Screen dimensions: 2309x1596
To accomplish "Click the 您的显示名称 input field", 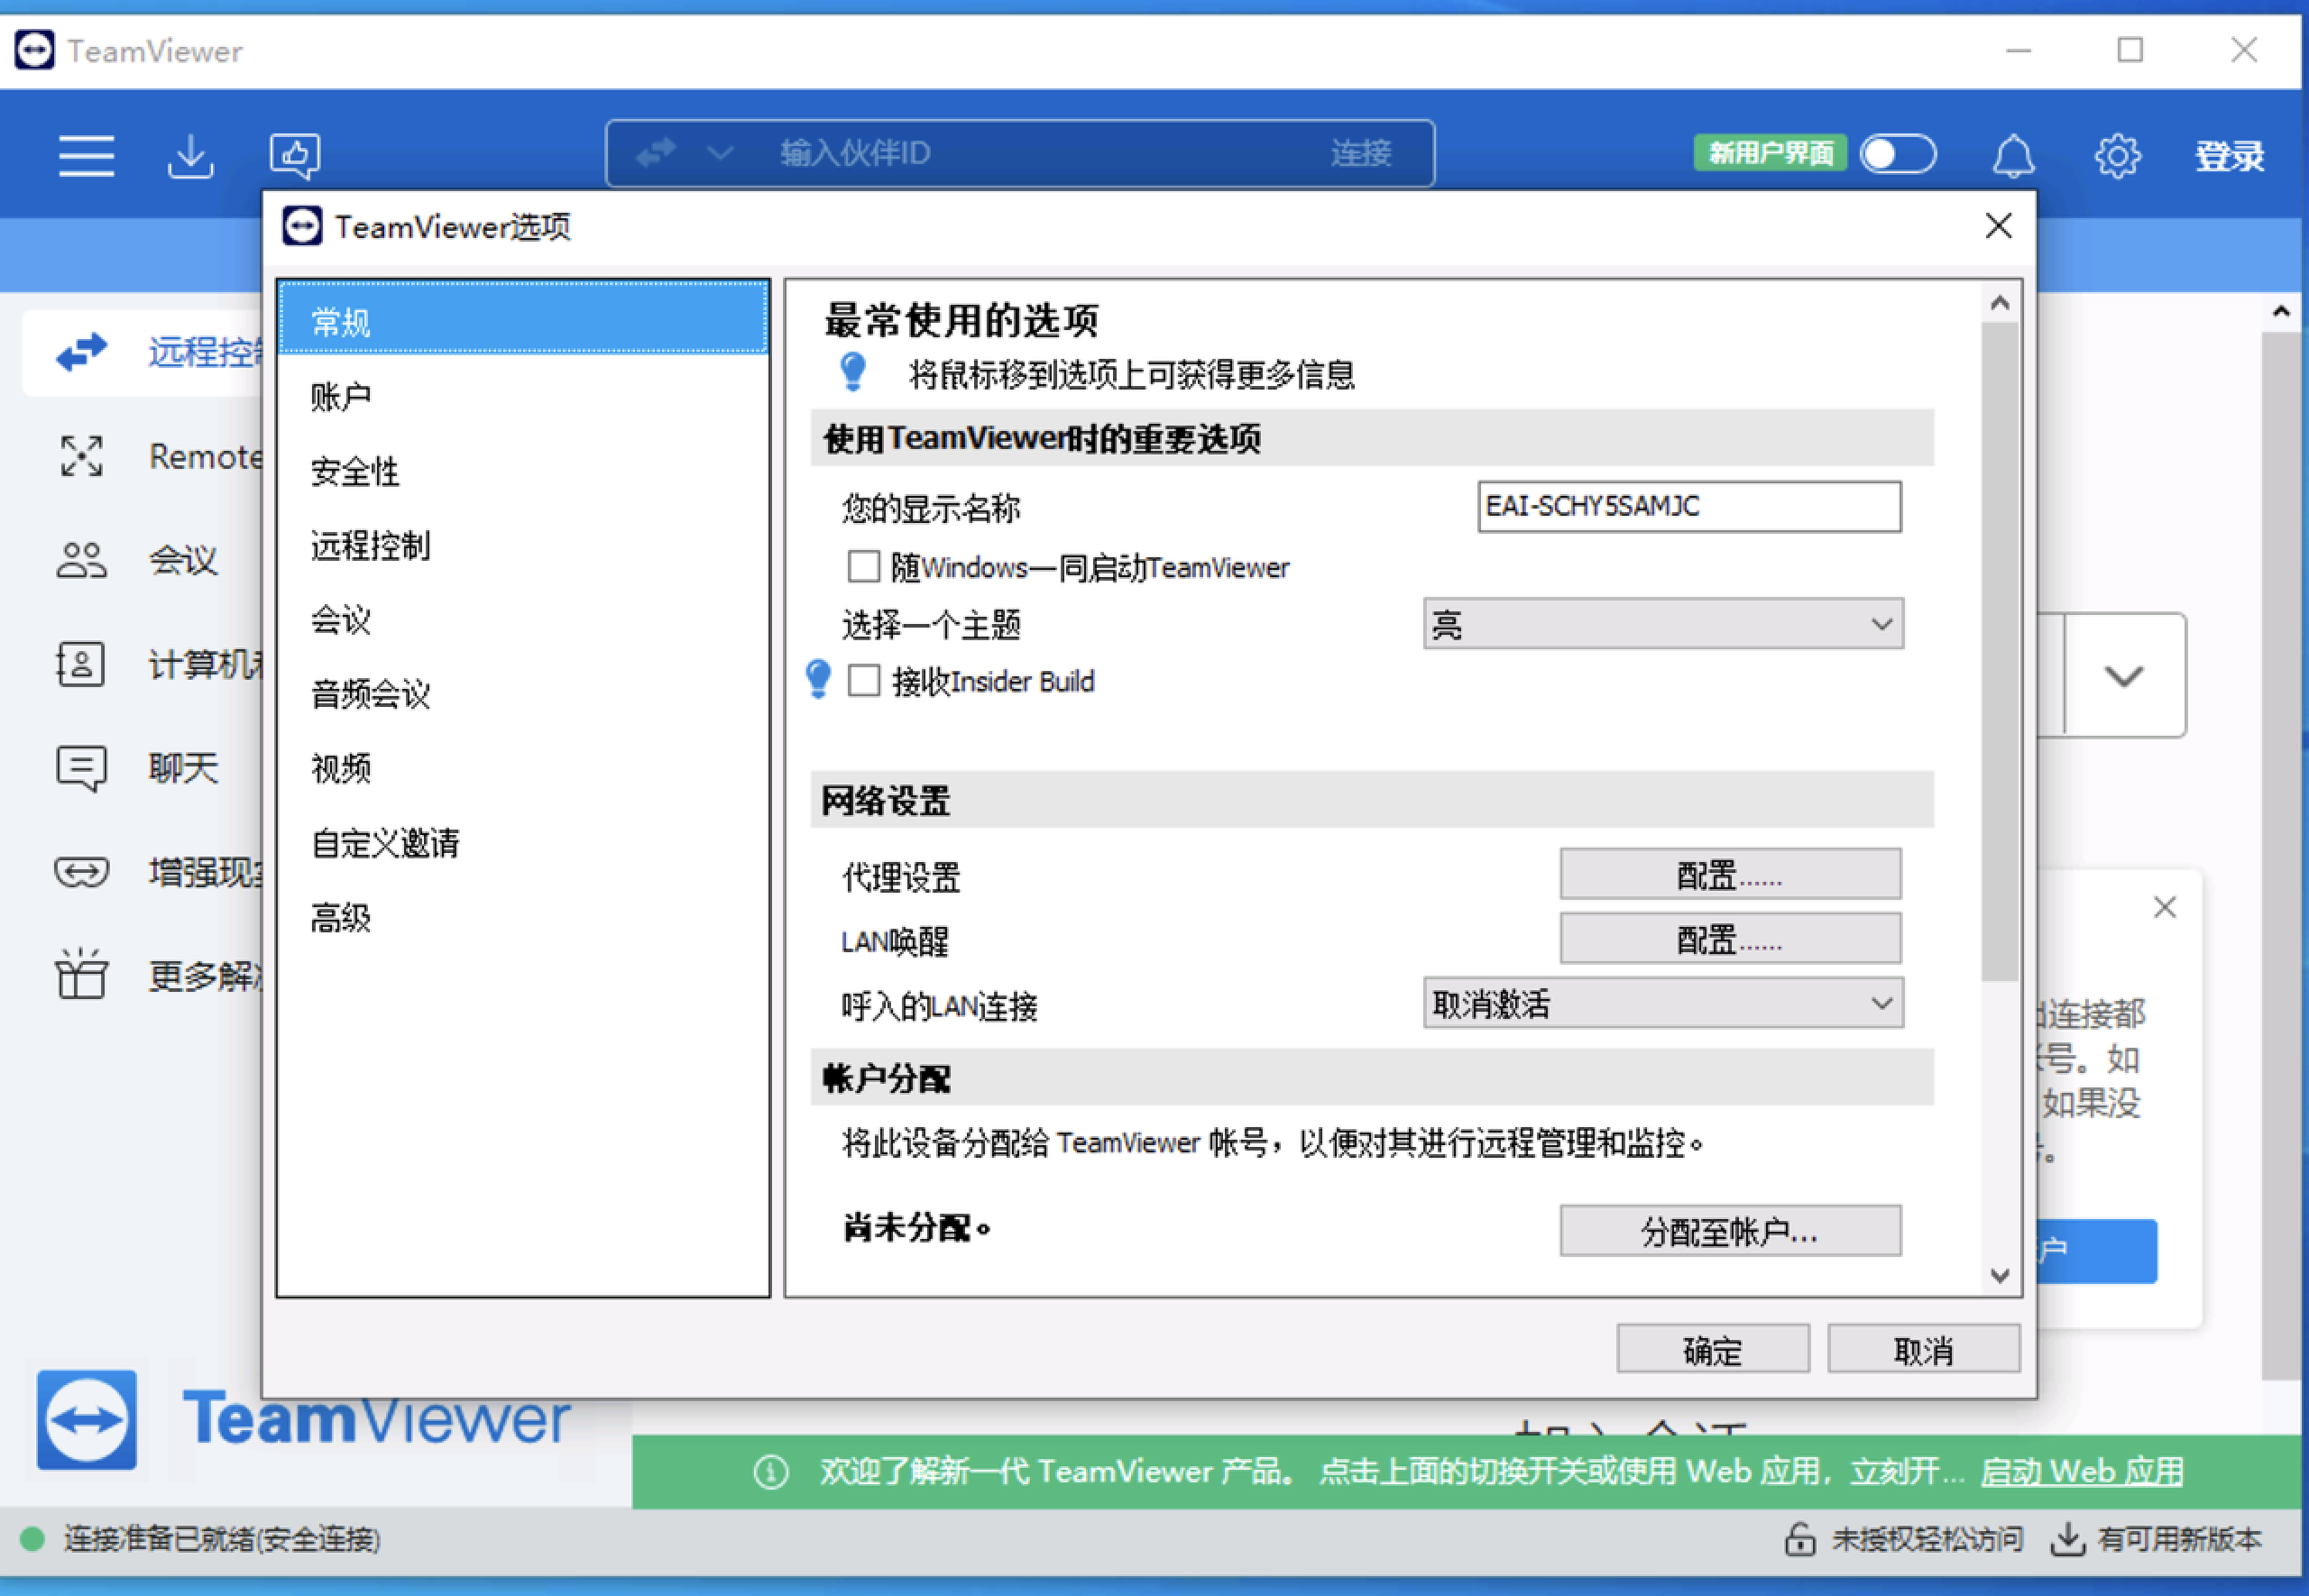I will tap(1690, 506).
